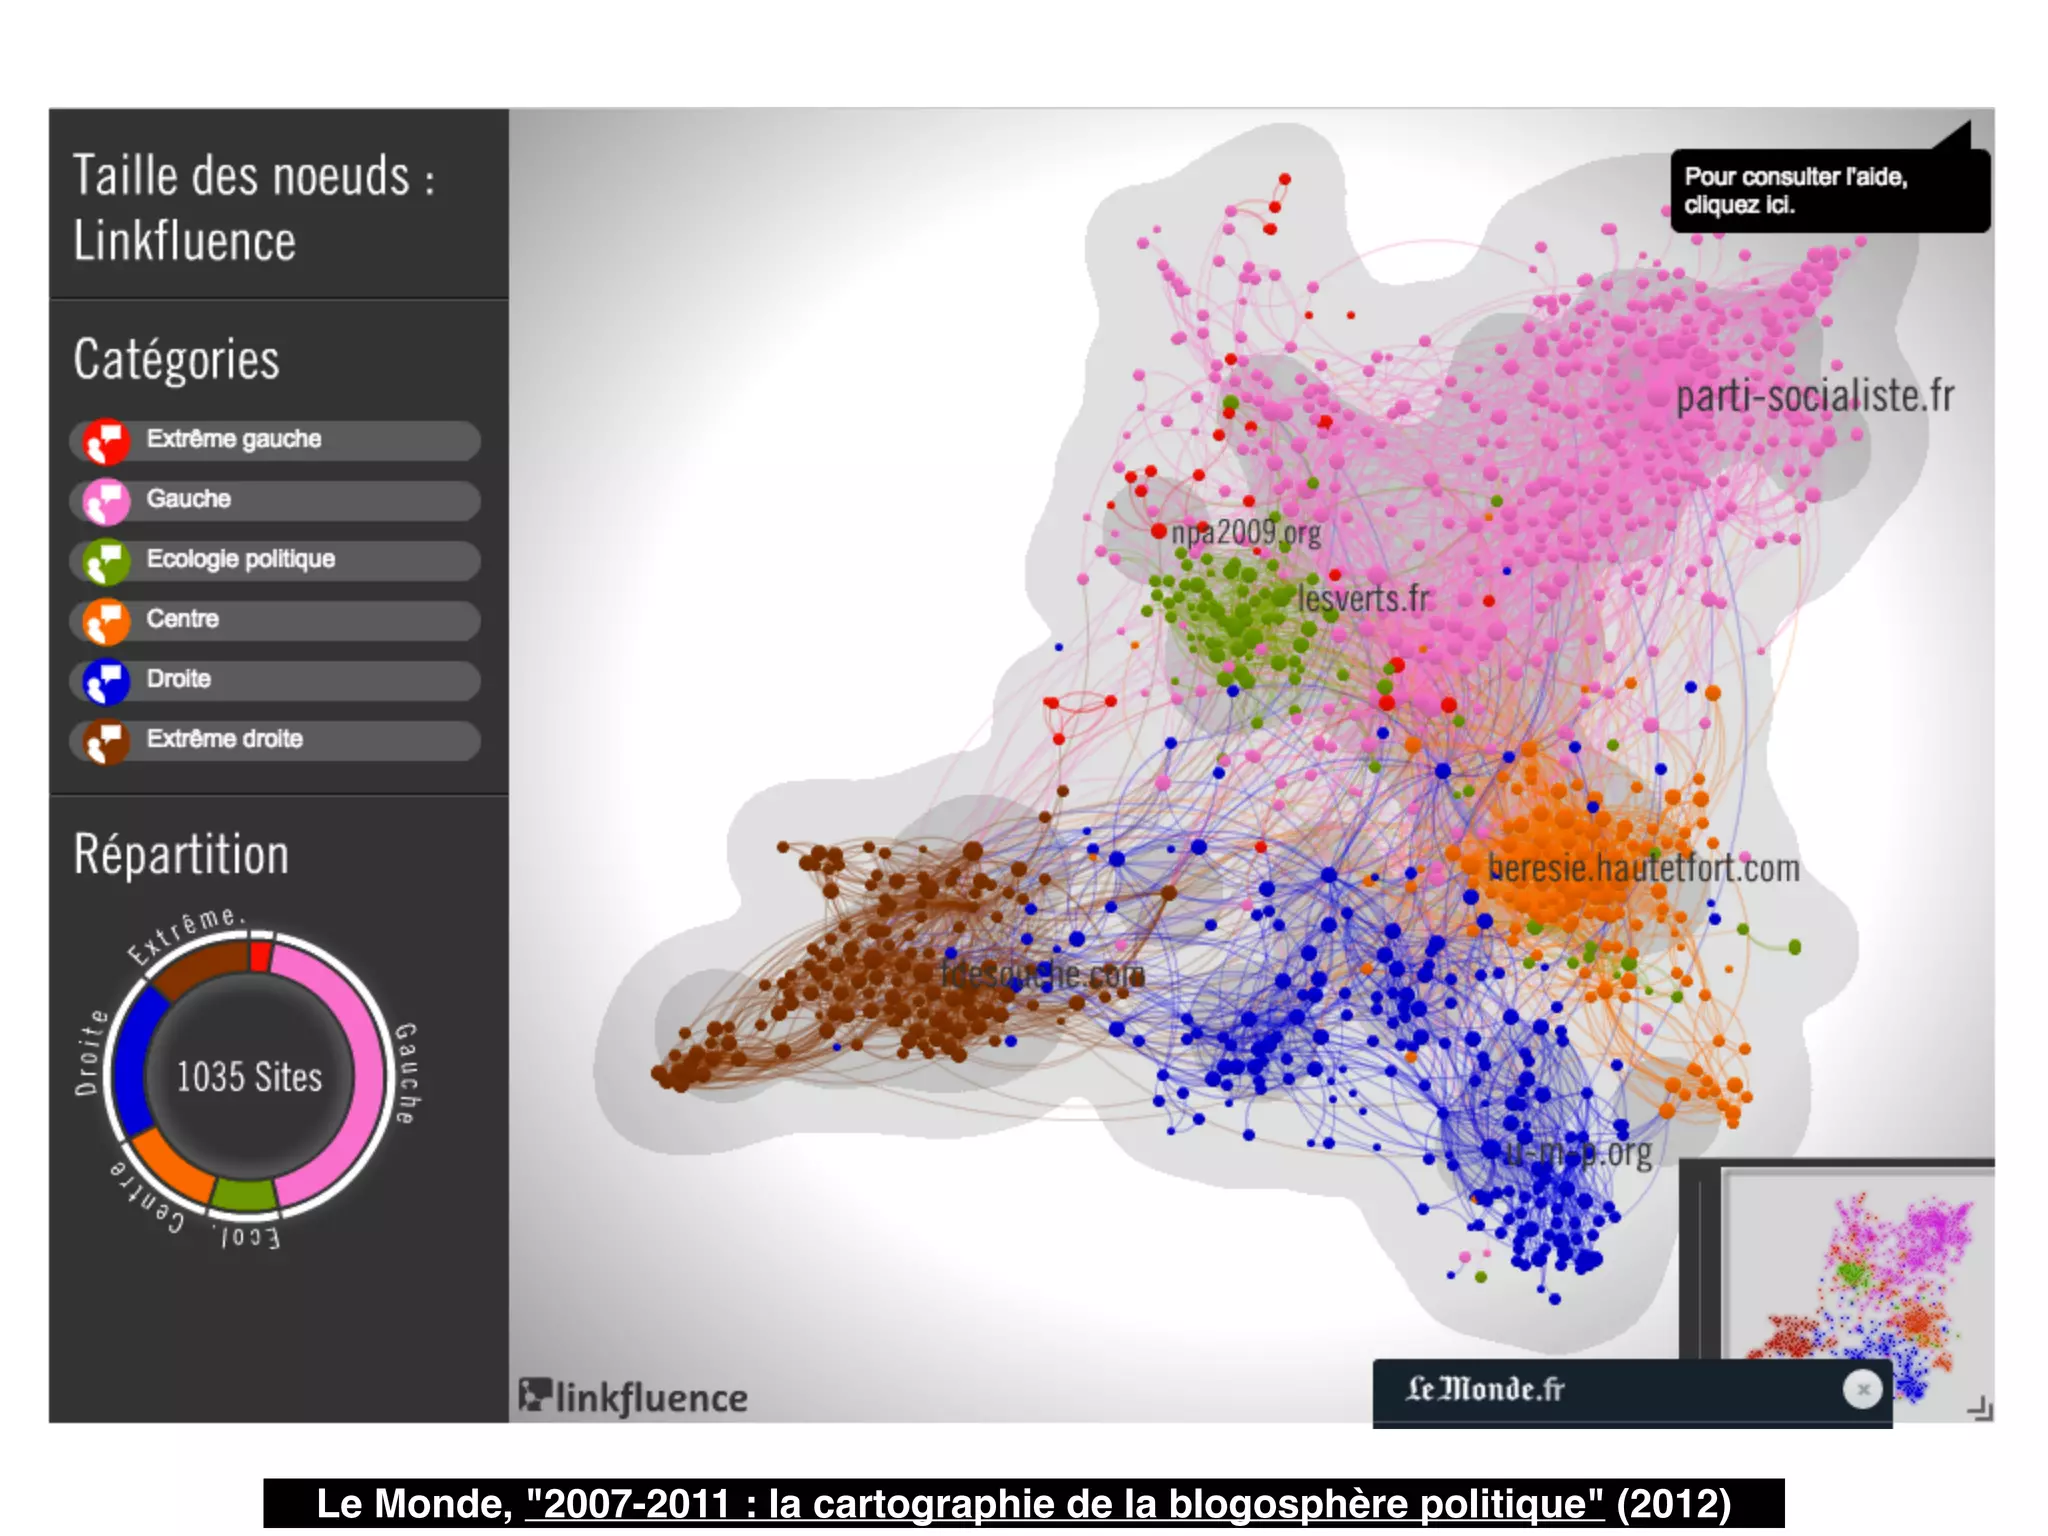Select the u-m-p.org node label
Screen dimensions: 2048x1536
(1578, 1152)
